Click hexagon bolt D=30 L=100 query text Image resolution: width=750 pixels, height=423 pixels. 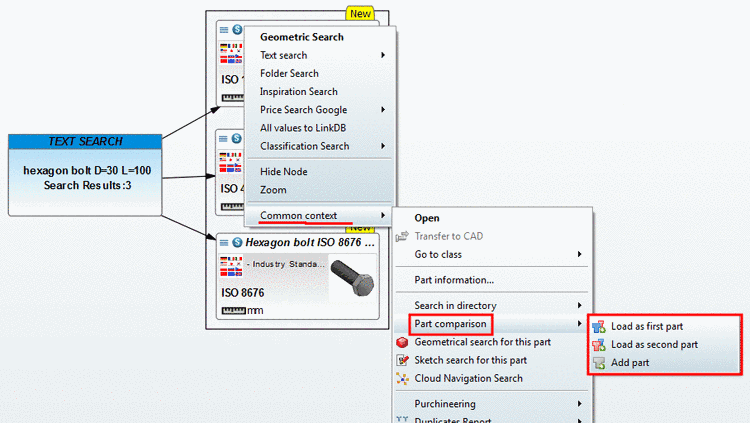[x=87, y=170]
